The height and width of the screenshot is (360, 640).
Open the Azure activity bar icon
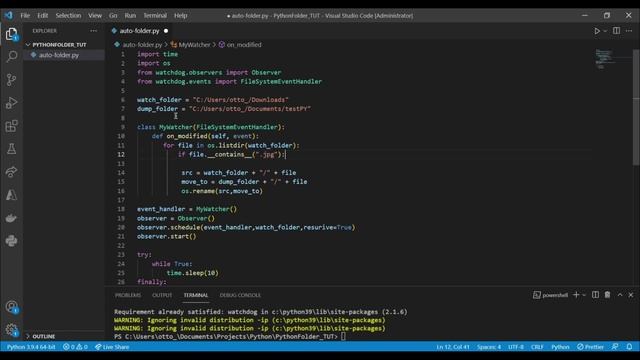[11, 195]
